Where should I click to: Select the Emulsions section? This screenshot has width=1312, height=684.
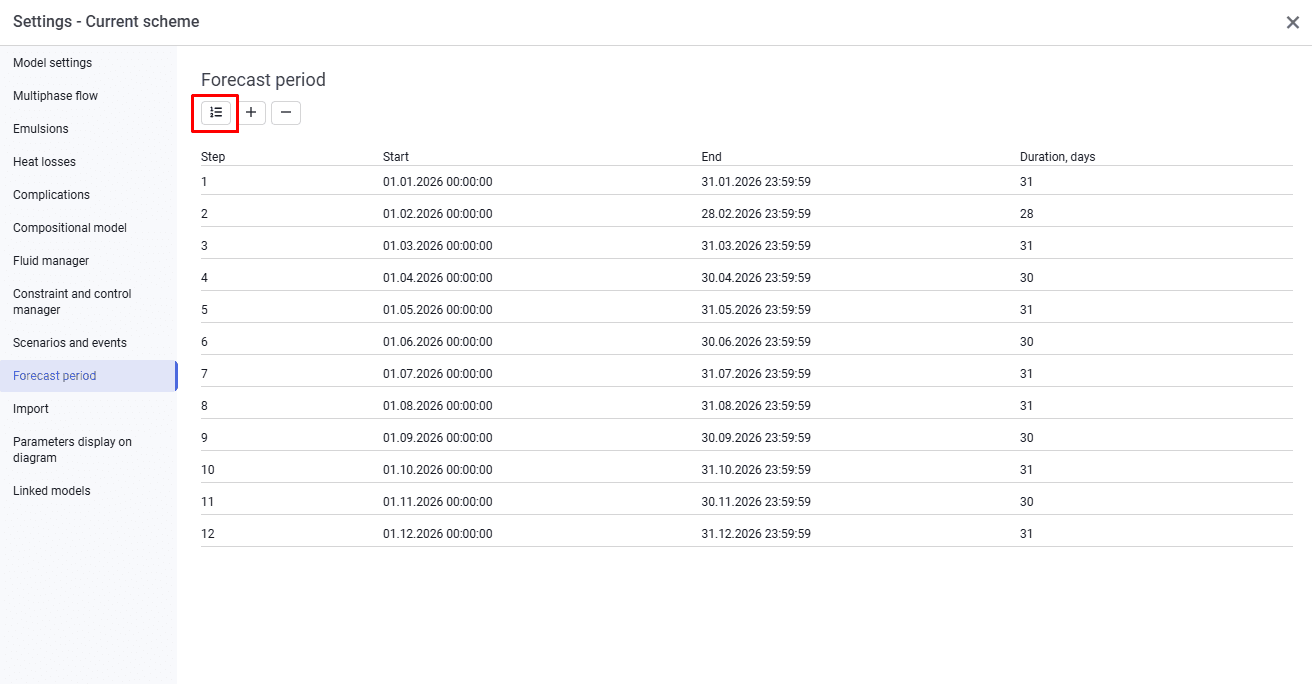click(41, 129)
